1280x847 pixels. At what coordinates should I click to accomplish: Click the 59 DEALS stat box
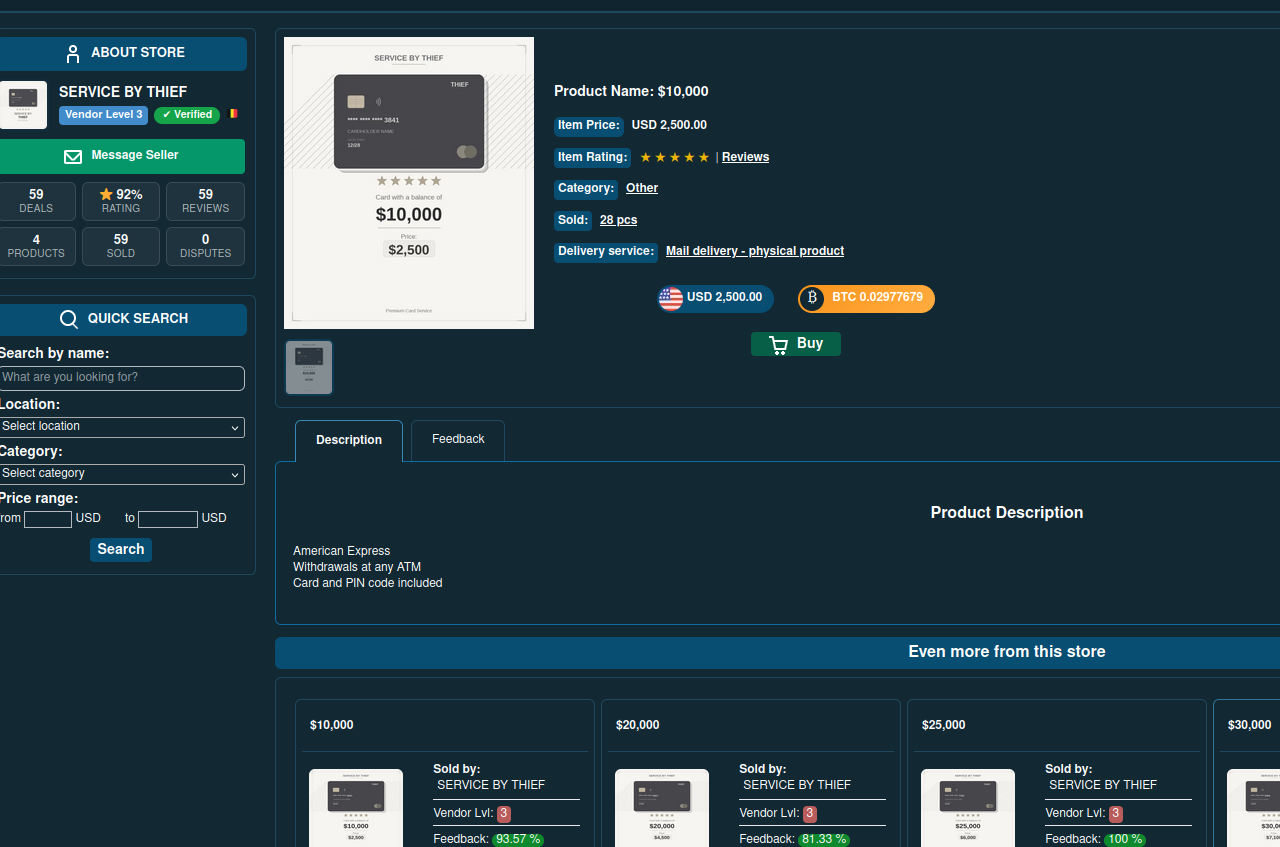tap(36, 201)
